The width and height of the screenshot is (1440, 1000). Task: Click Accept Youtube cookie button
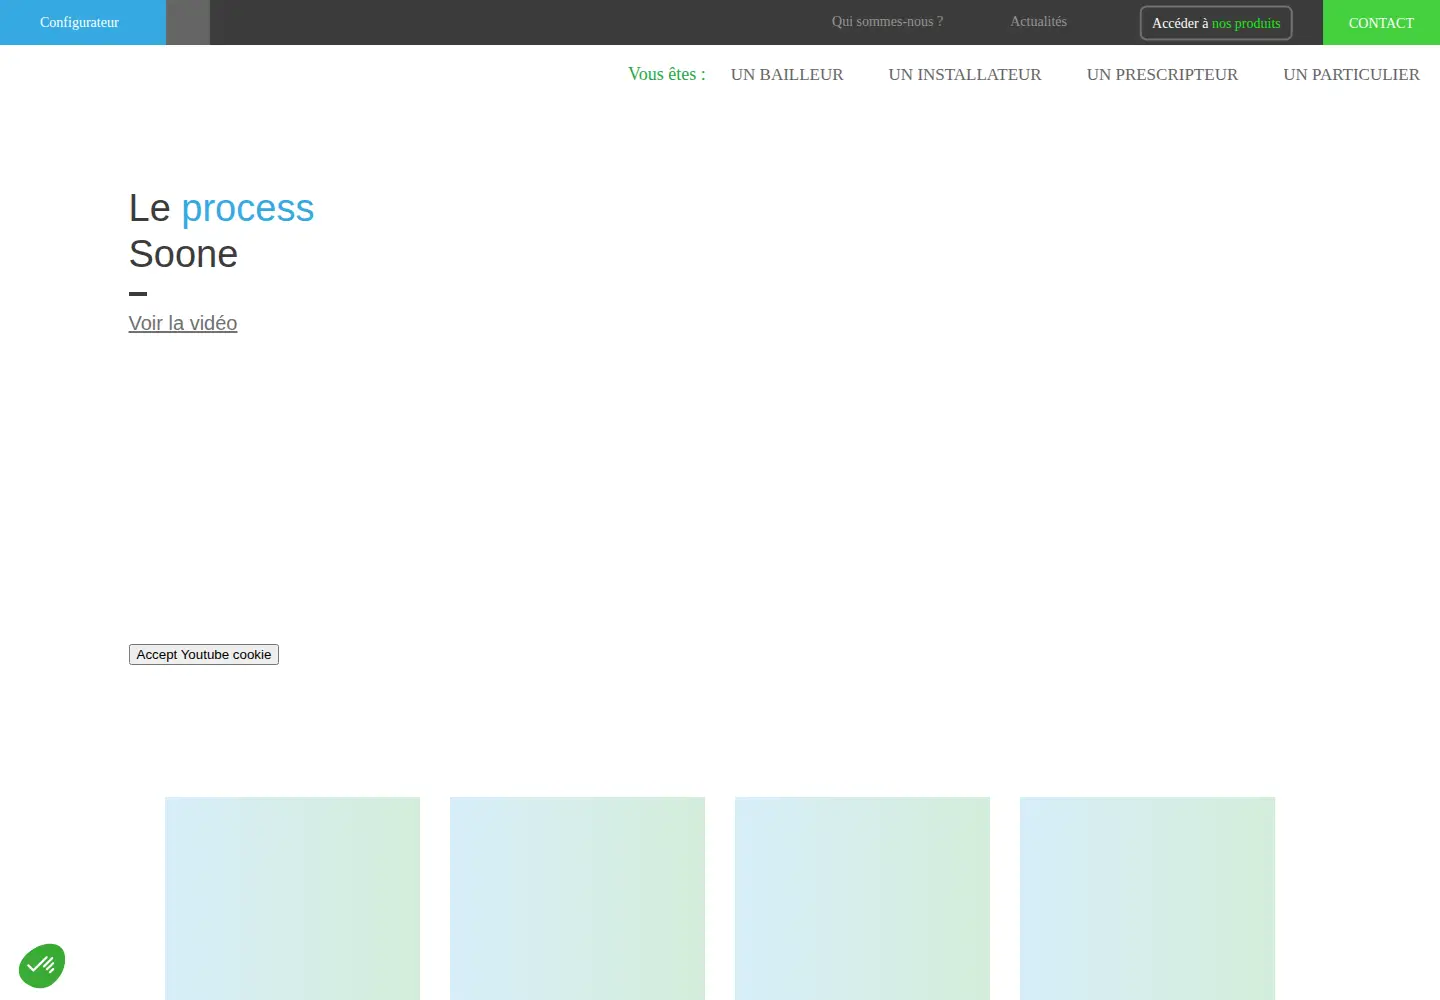point(204,654)
